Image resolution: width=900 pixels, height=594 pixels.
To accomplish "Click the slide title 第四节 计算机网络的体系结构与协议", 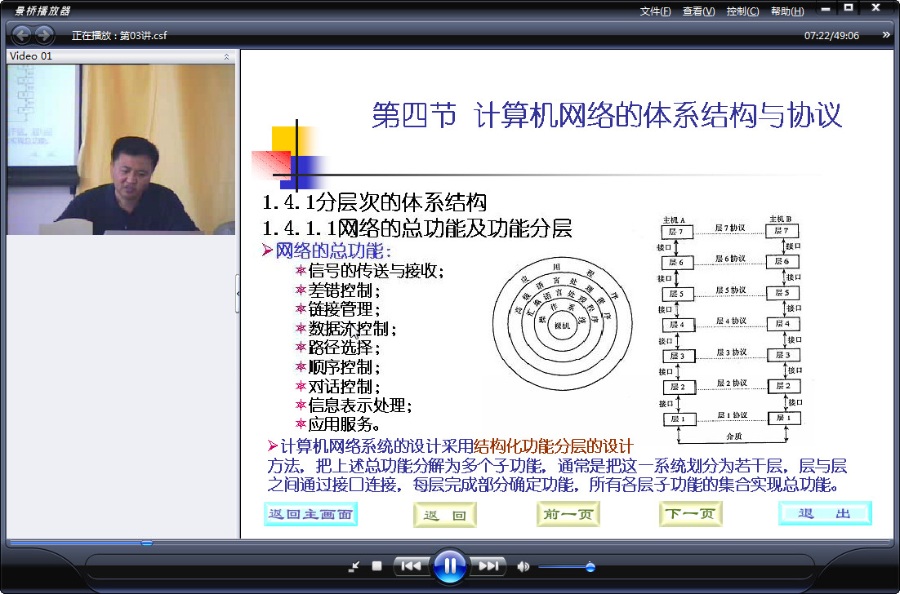I will (x=607, y=115).
